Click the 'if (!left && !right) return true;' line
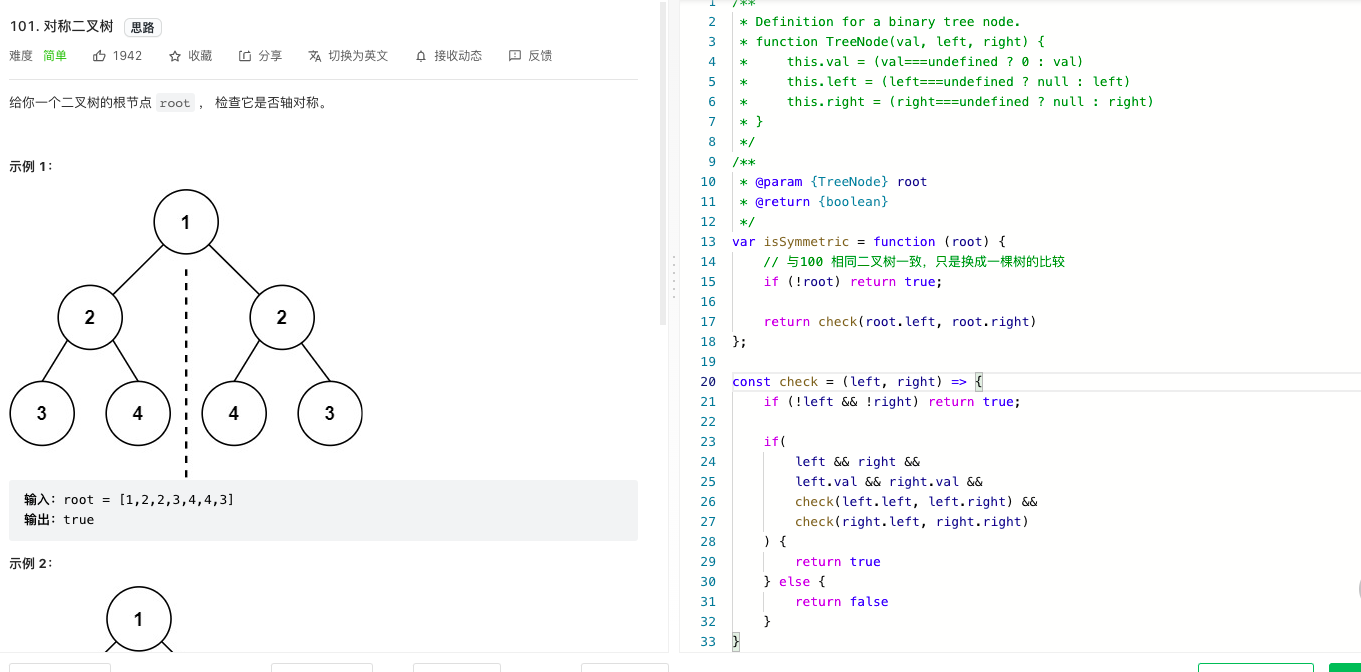Screen dimensions: 1361x672 892,402
